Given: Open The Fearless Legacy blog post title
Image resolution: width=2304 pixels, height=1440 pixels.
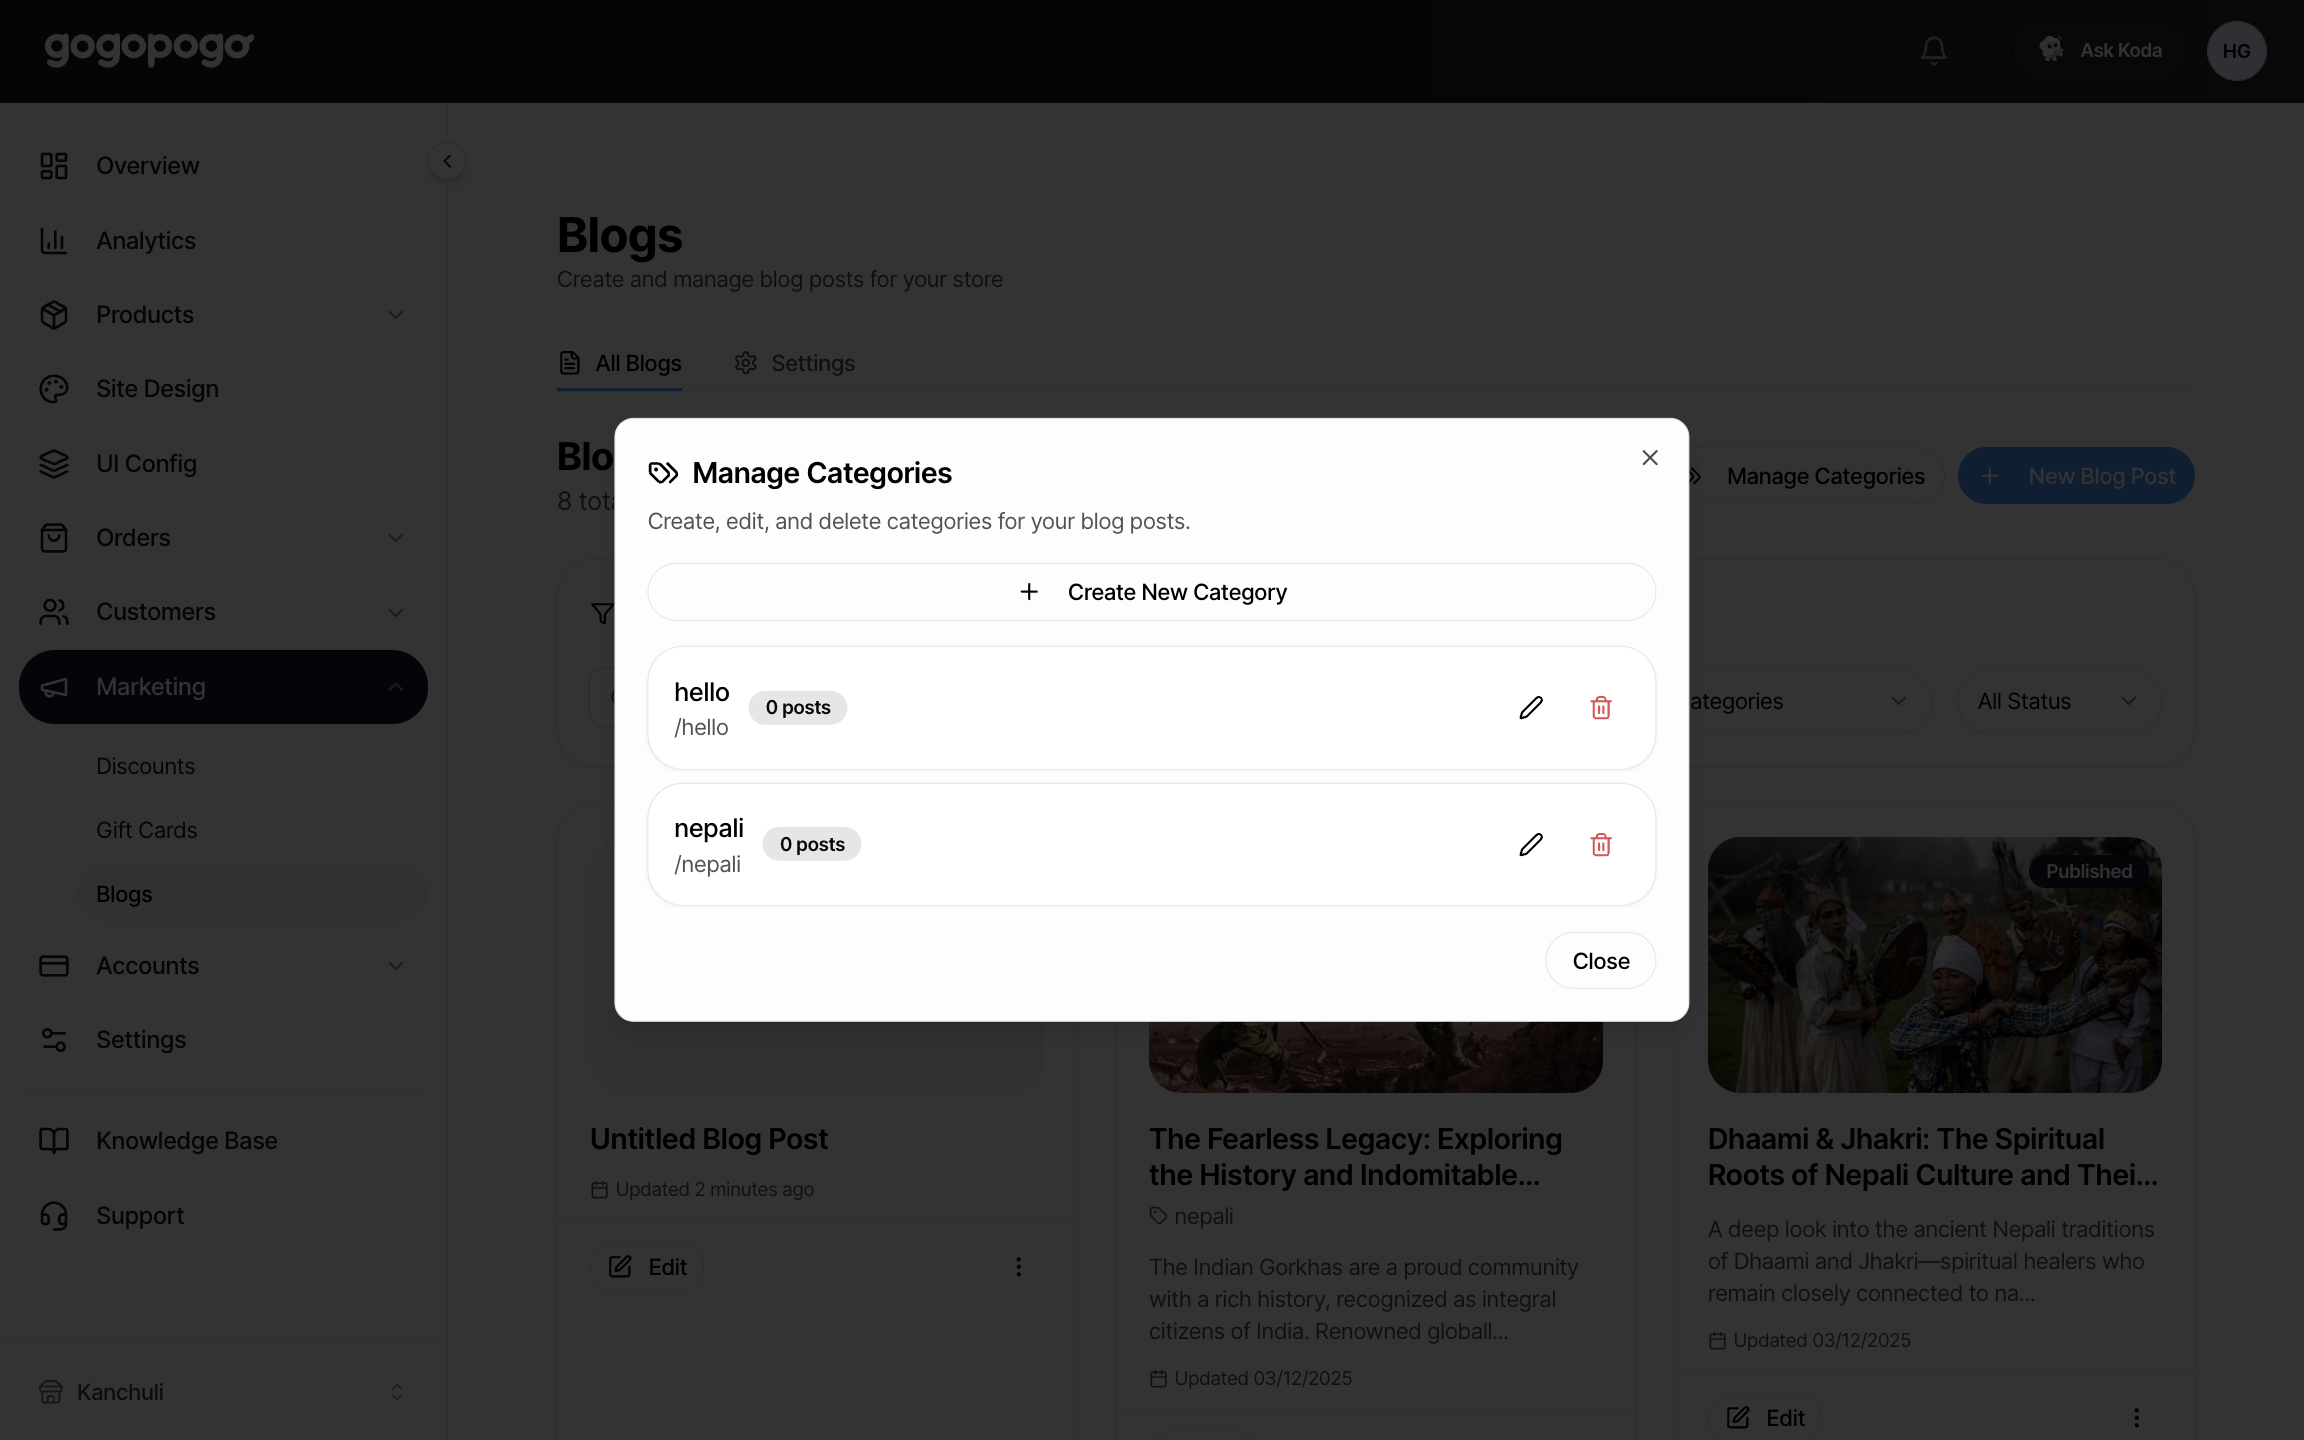Looking at the screenshot, I should 1355,1157.
